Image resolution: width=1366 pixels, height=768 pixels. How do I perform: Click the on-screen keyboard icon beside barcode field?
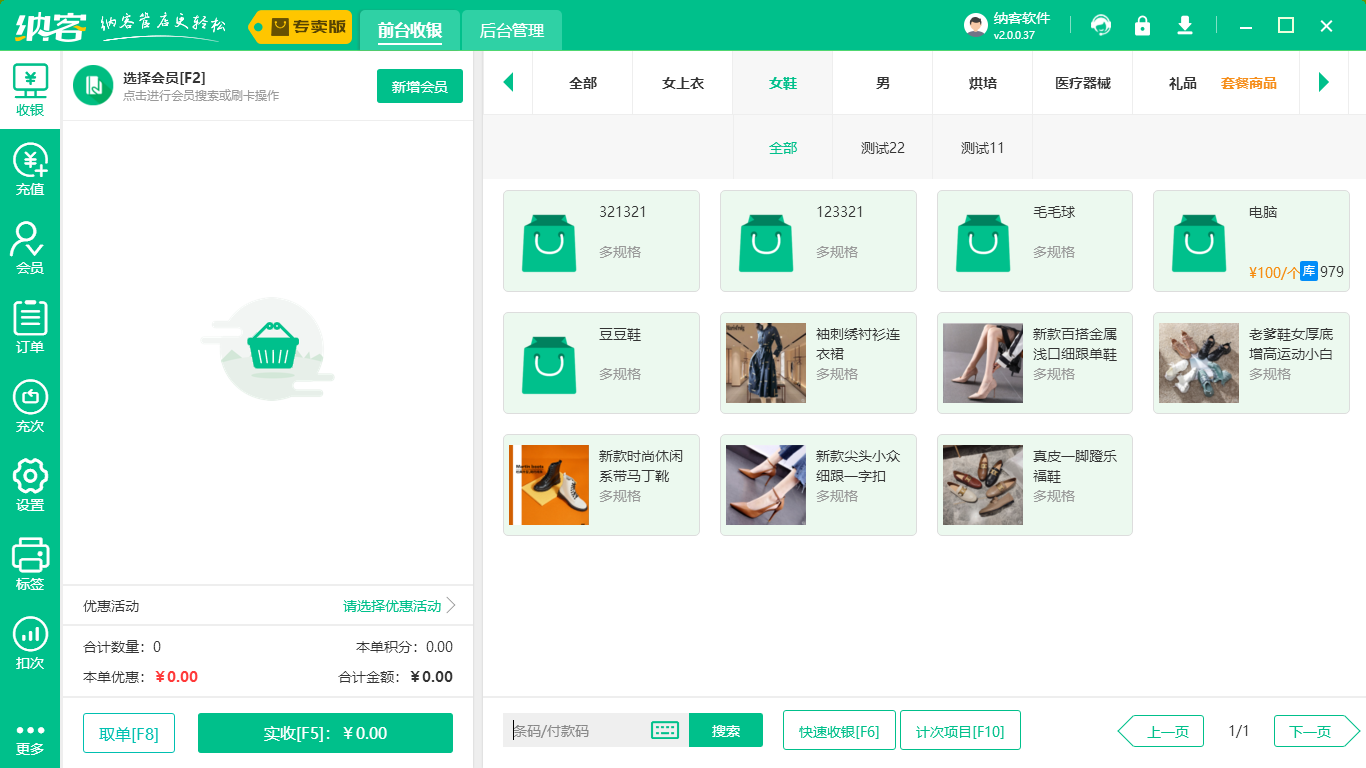tap(663, 730)
